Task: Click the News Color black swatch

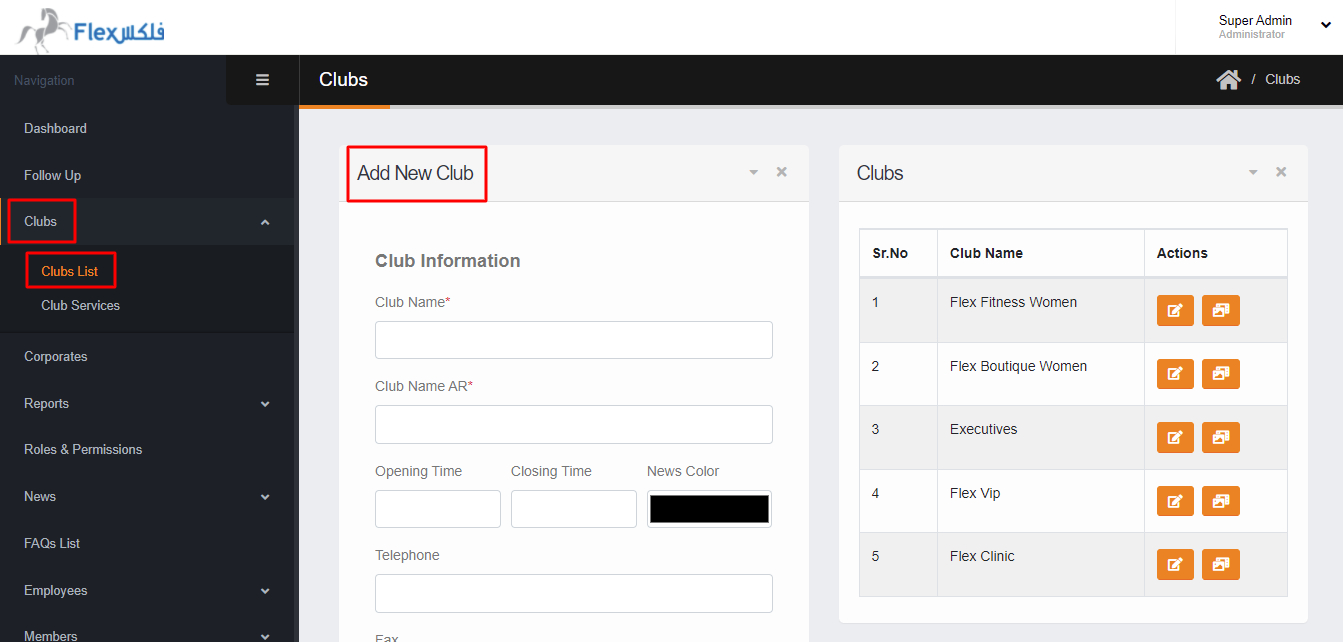Action: 709,508
